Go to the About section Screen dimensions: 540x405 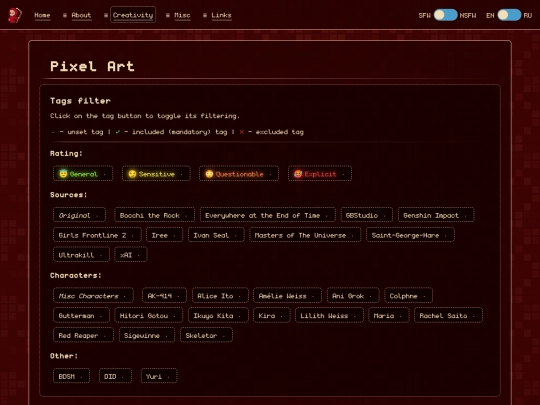[81, 15]
